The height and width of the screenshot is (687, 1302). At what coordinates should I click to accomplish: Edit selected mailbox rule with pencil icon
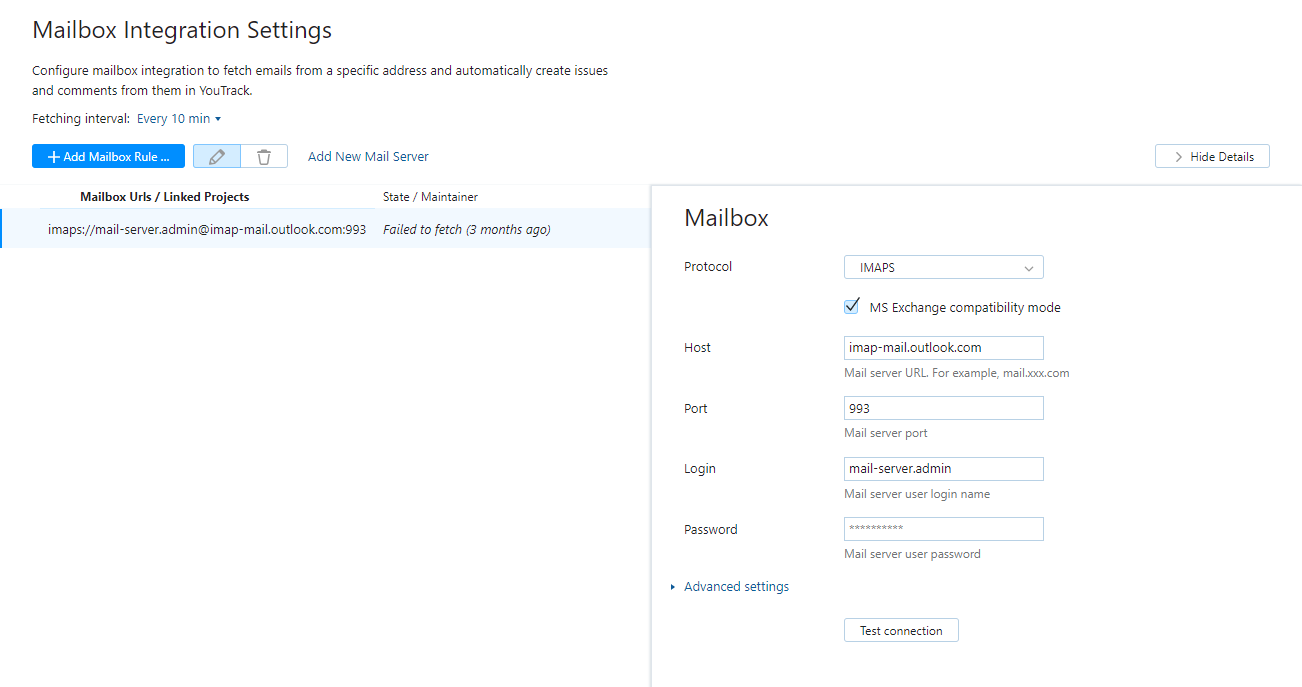coord(217,156)
